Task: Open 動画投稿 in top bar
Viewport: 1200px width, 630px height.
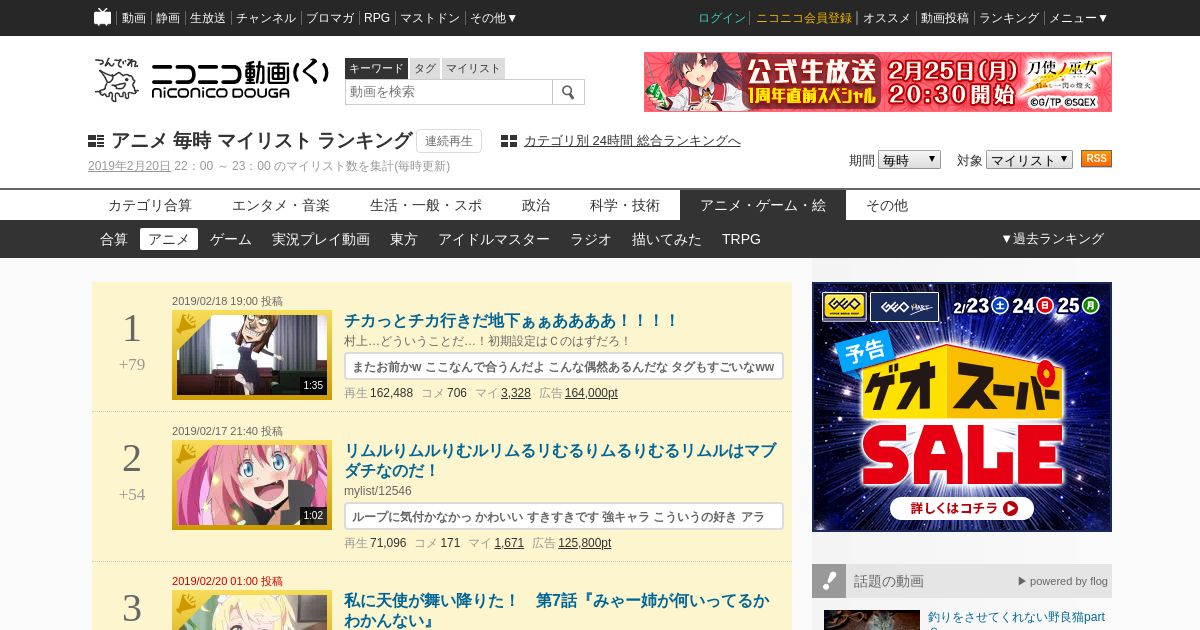Action: pyautogui.click(x=945, y=18)
